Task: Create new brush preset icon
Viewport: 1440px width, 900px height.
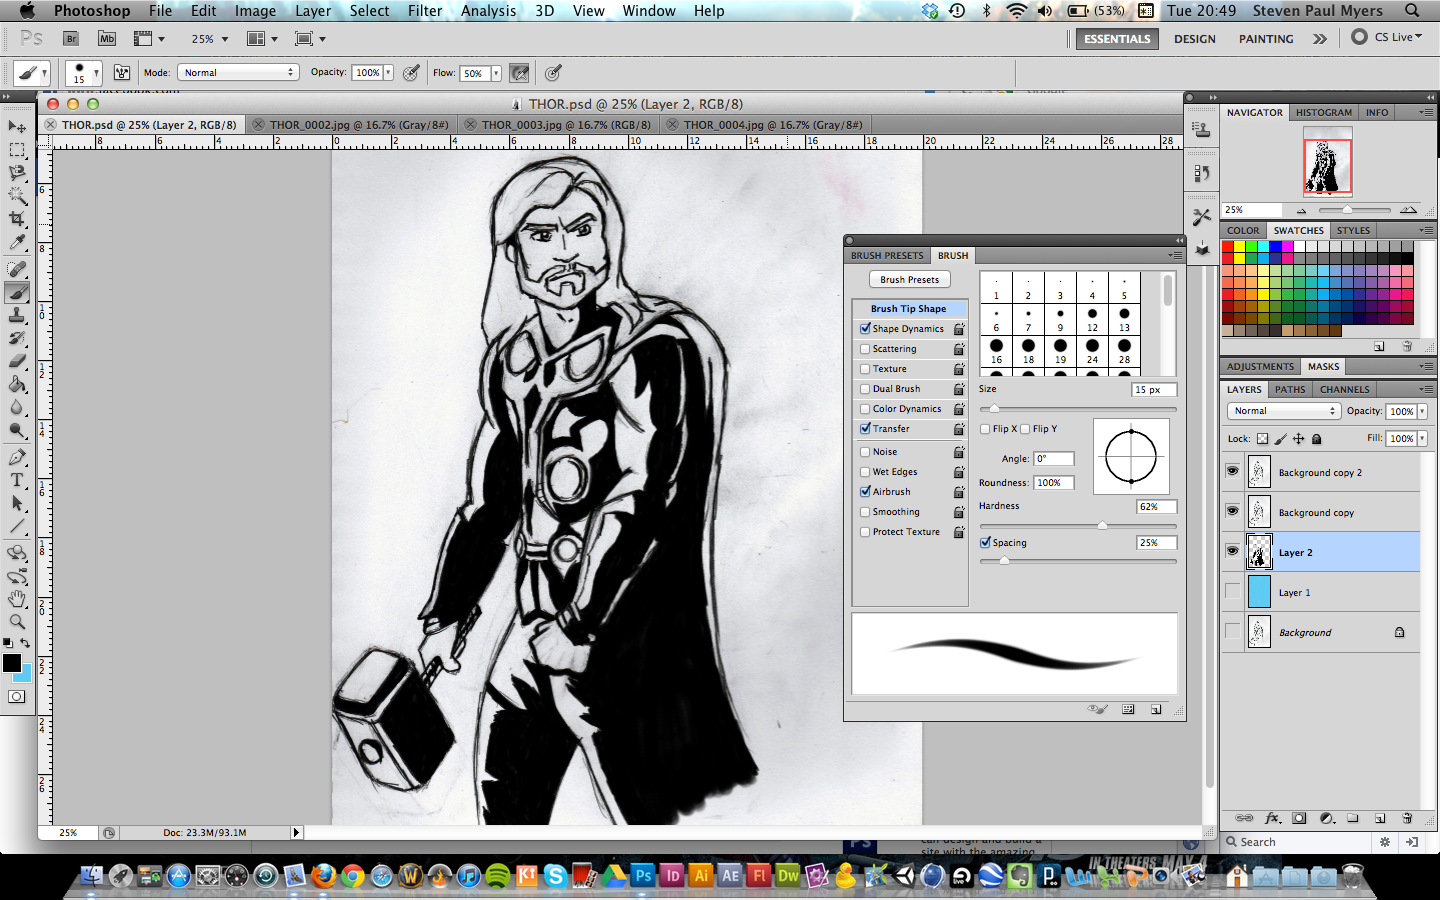Action: 1156,709
